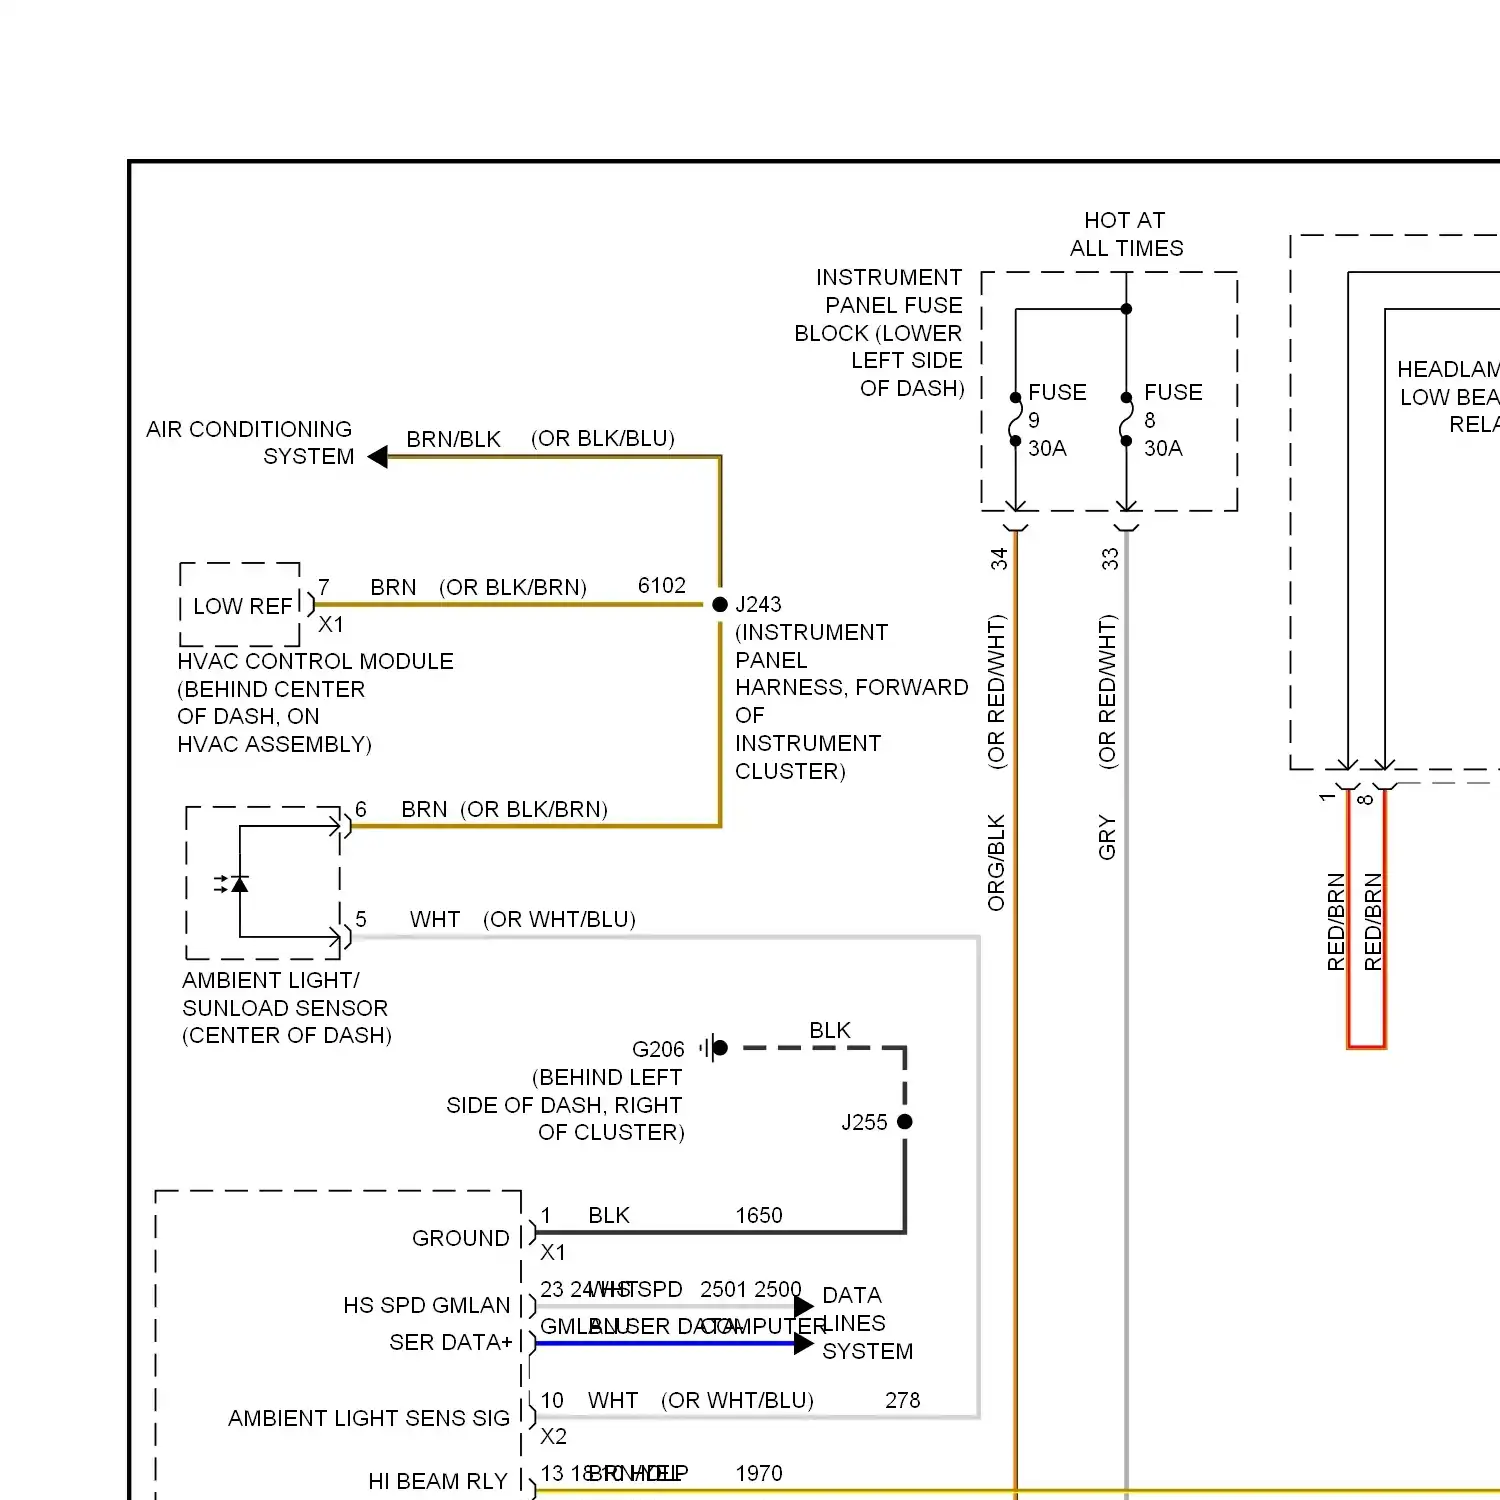Click the upper data lines arrowhead
Screen dimensions: 1500x1500
click(x=803, y=1306)
